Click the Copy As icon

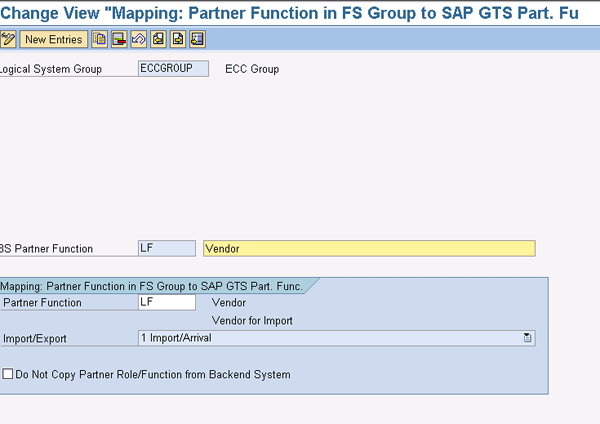[99, 39]
